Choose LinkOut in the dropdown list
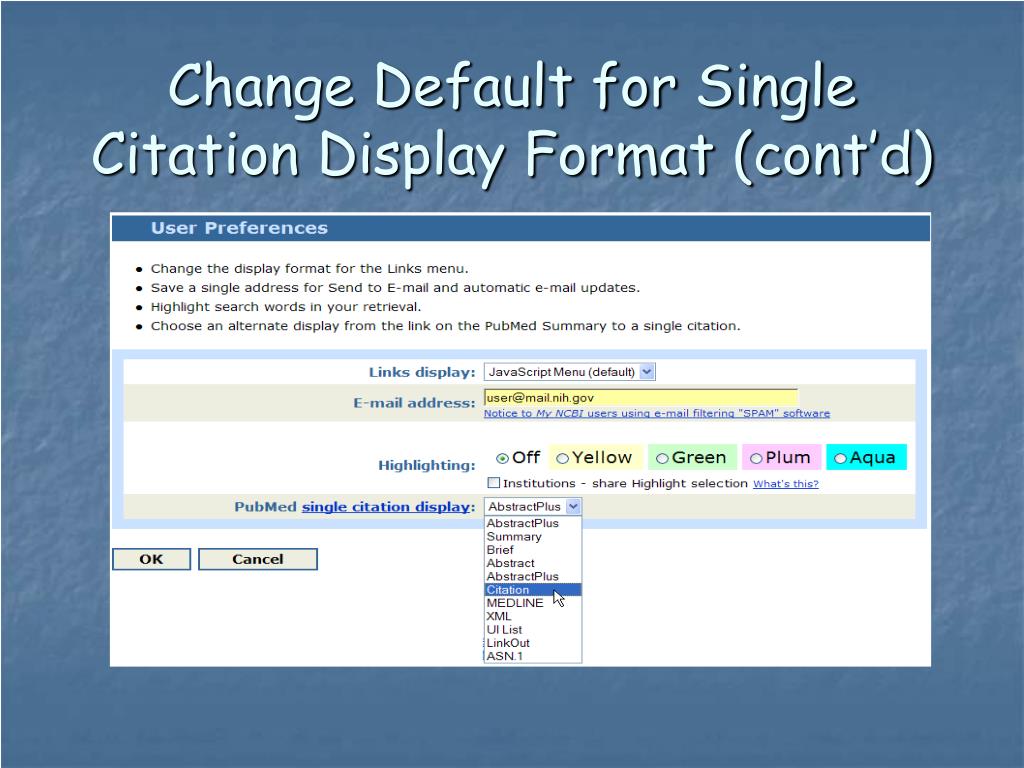This screenshot has width=1024, height=768. (533, 643)
